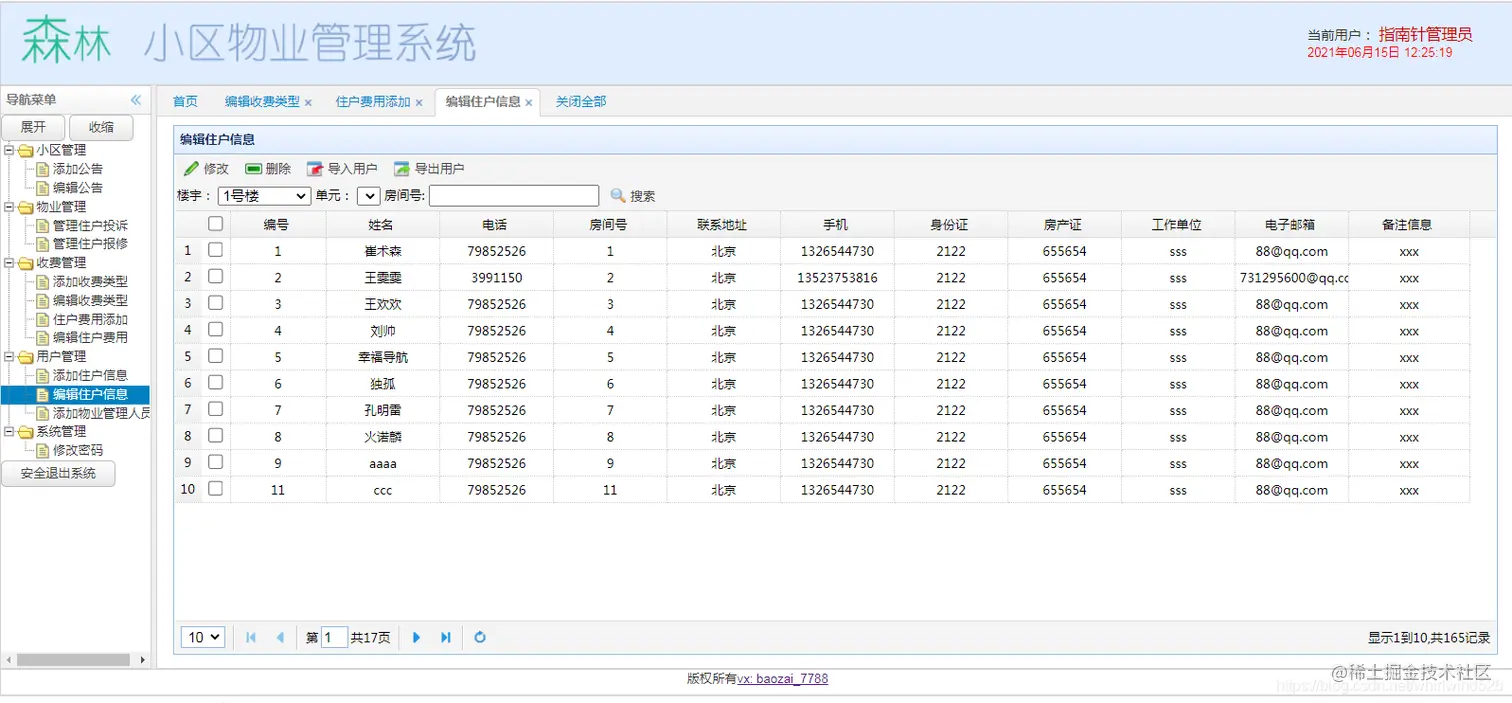Click the 修改密码 document icon
This screenshot has height=703, width=1512.
click(43, 451)
